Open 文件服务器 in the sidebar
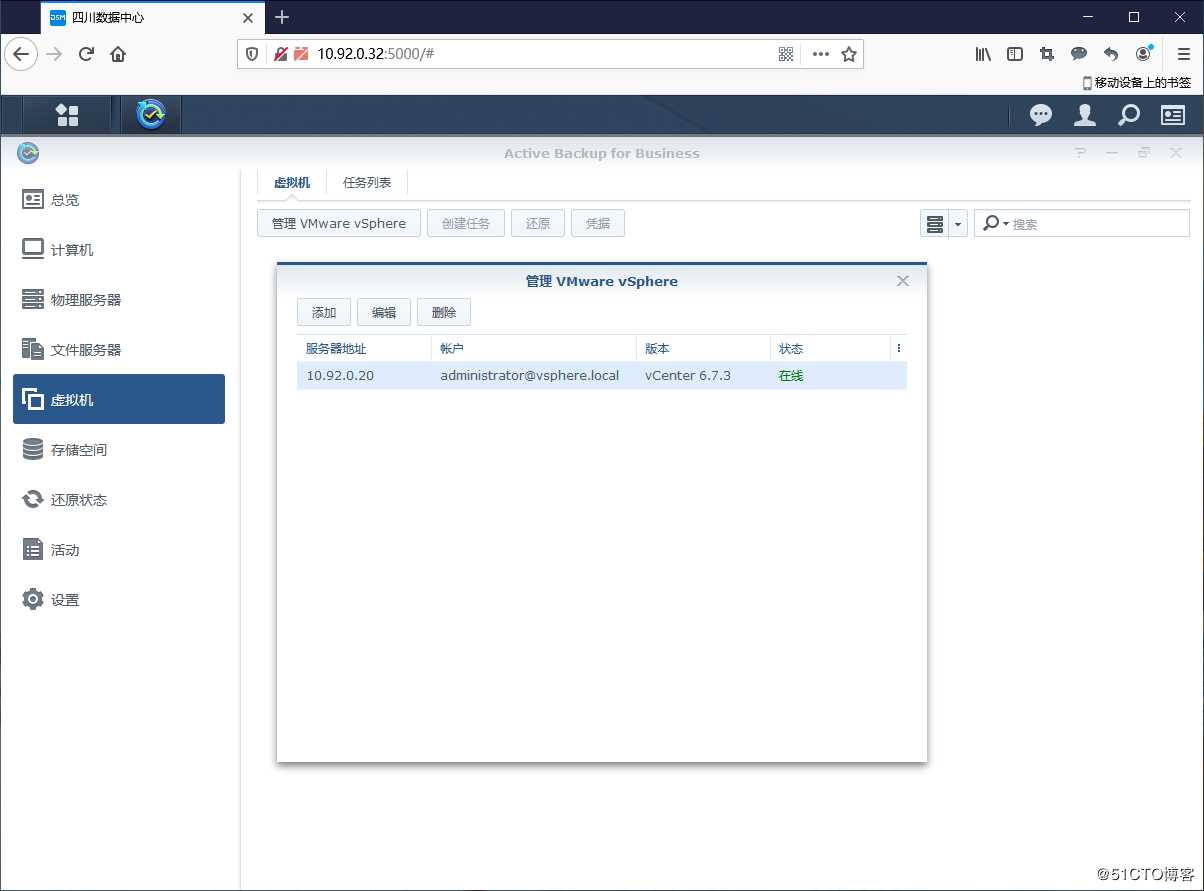Viewport: 1204px width, 891px height. tap(119, 349)
